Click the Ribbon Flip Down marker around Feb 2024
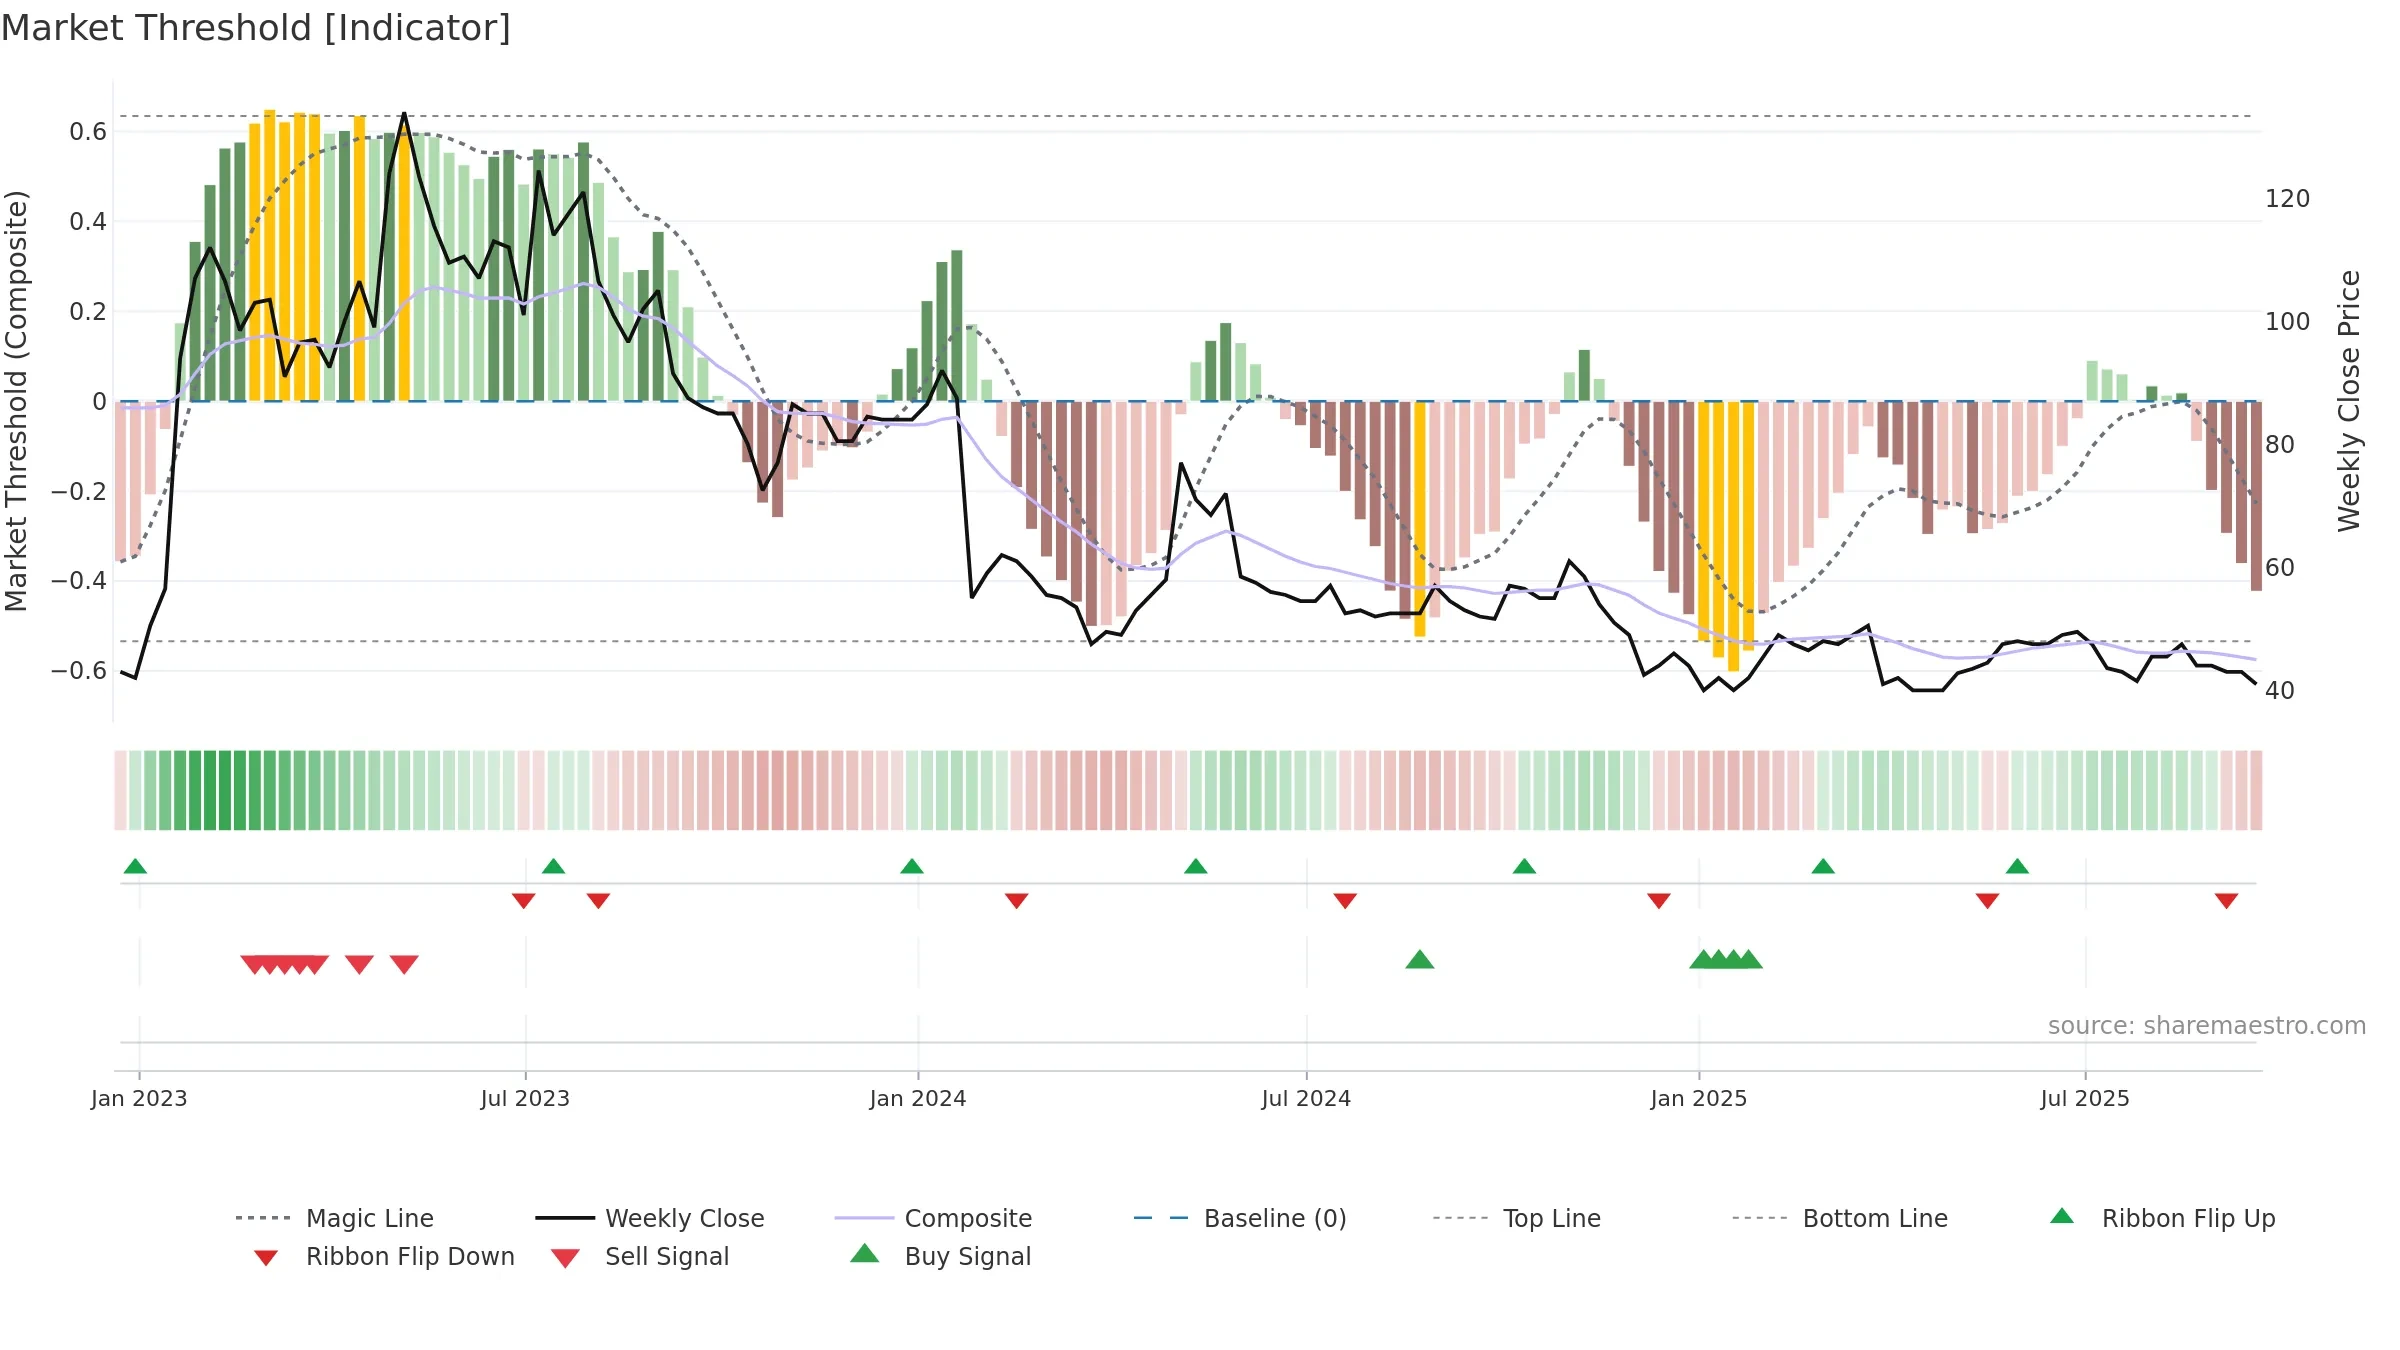The width and height of the screenshot is (2400, 1350). point(1016,900)
